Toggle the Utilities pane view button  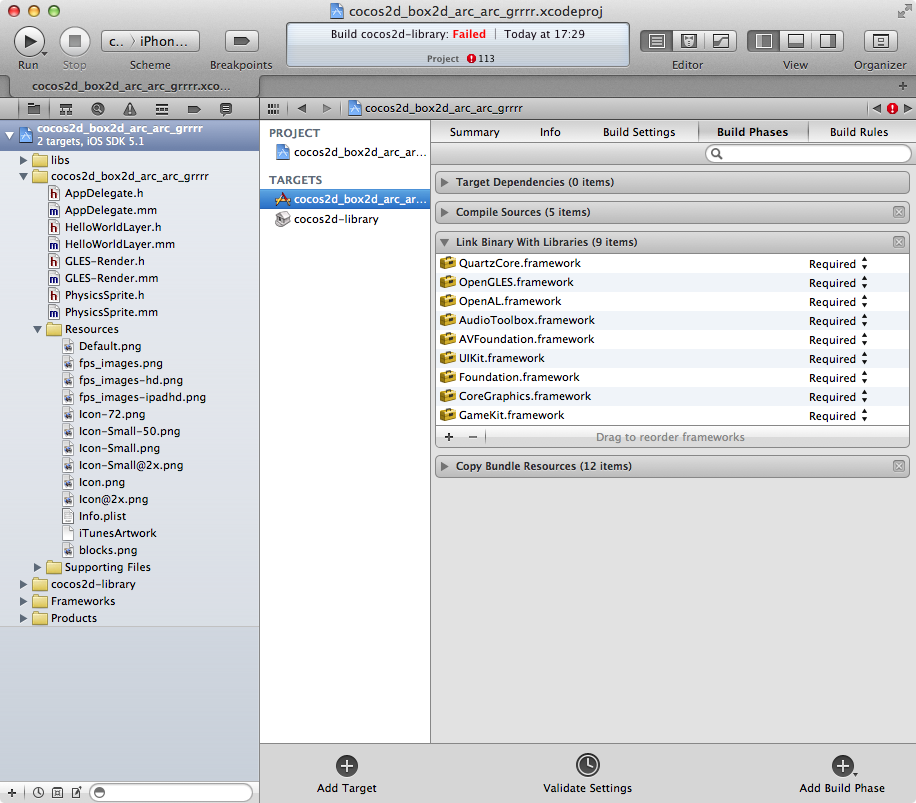click(x=827, y=41)
